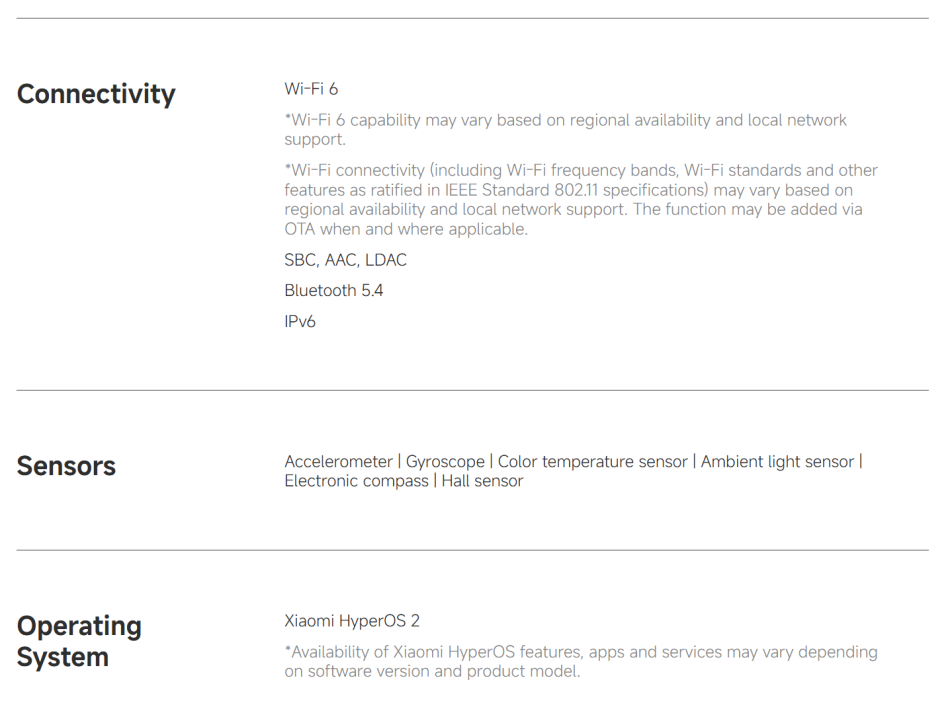950x713 pixels.
Task: Click Hall sensor in the sensors list
Action: pos(482,481)
